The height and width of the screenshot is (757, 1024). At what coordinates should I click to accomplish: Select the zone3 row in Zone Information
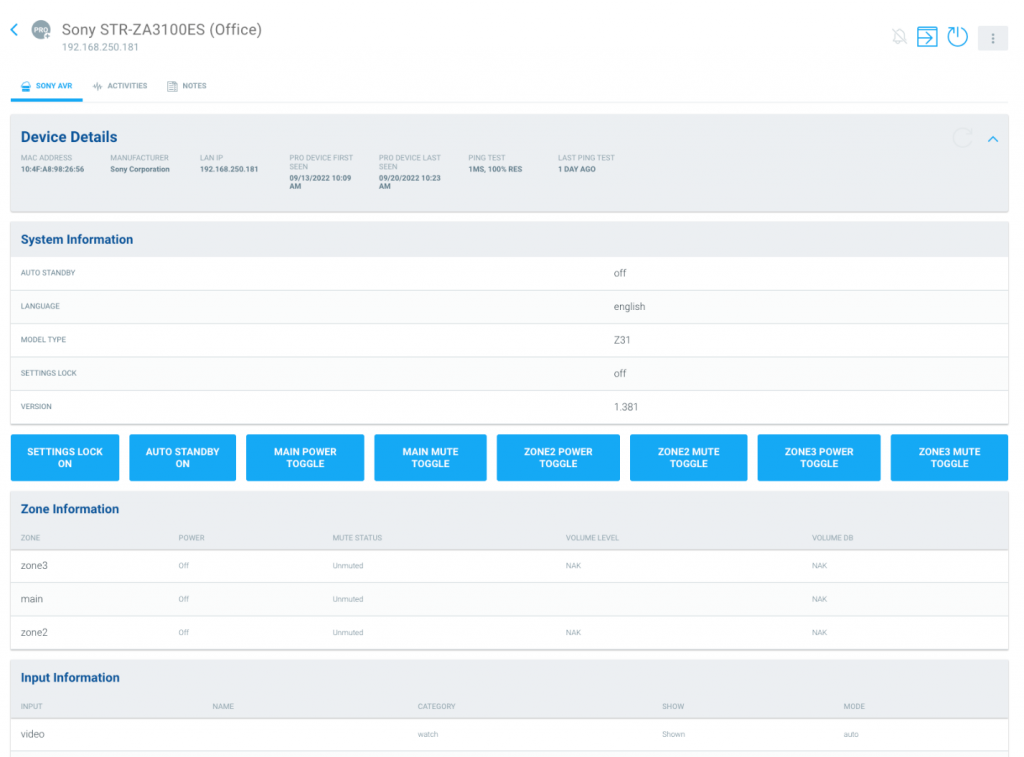509,566
